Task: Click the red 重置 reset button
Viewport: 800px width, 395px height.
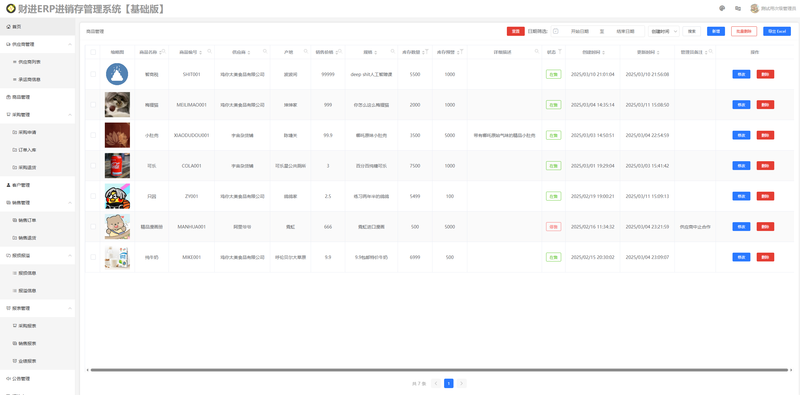Action: (515, 31)
